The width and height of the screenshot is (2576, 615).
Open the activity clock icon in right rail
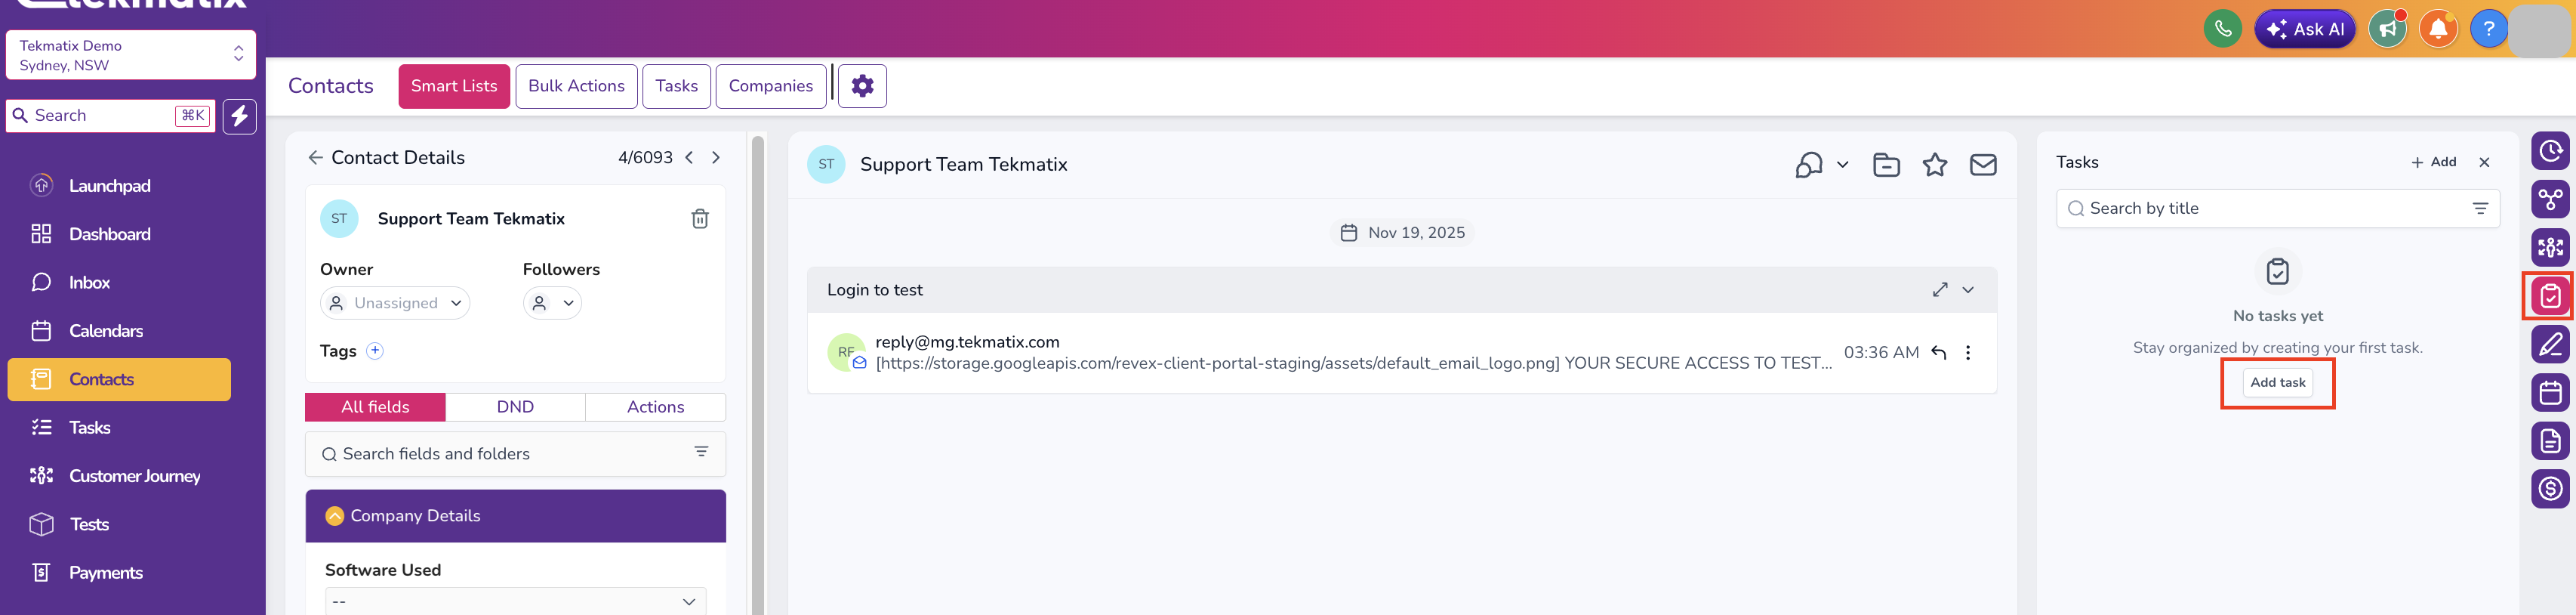coord(2550,151)
